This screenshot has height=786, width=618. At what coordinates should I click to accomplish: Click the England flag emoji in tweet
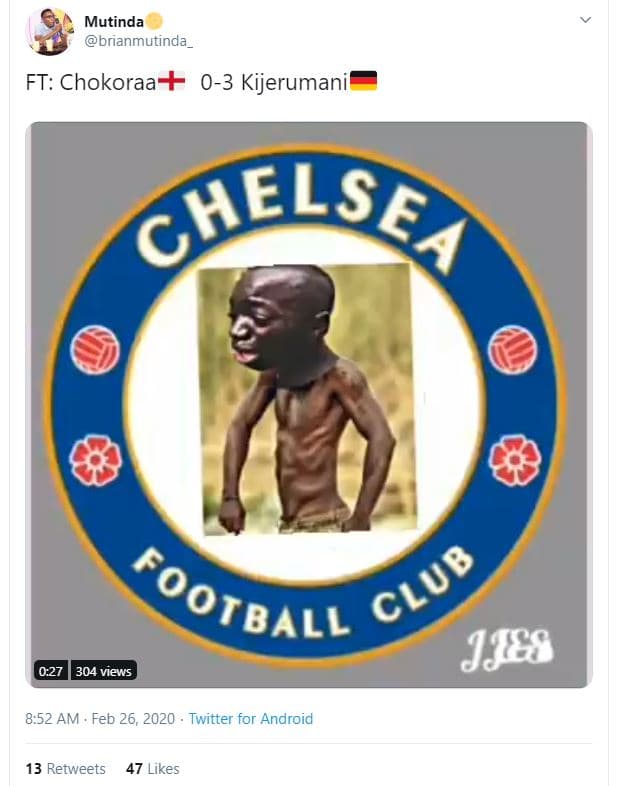pos(171,81)
